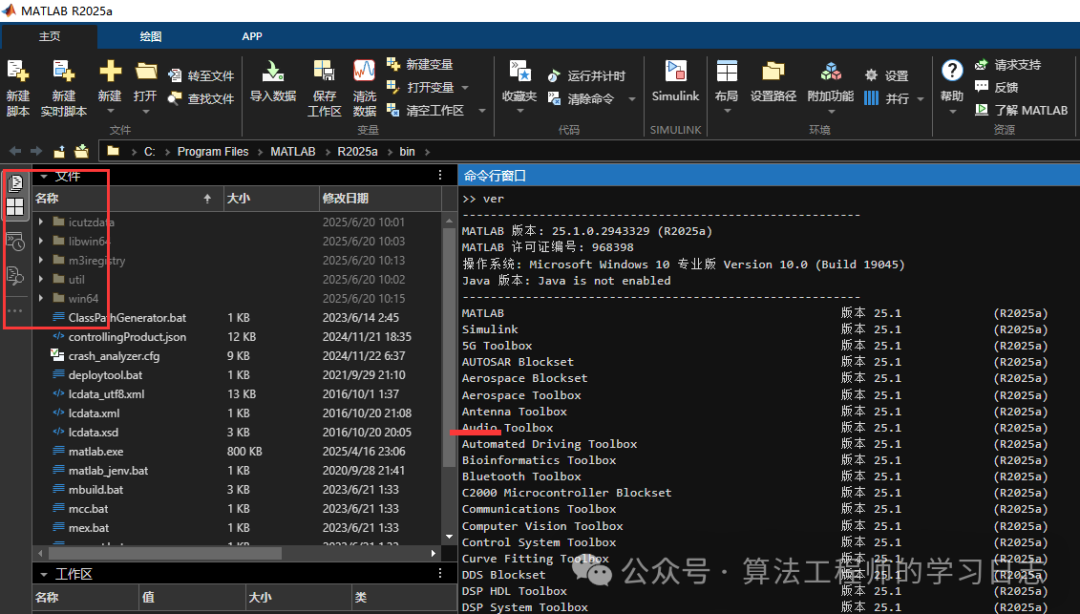Click 查找文件 find files button
The width and height of the screenshot is (1080, 614).
201,99
